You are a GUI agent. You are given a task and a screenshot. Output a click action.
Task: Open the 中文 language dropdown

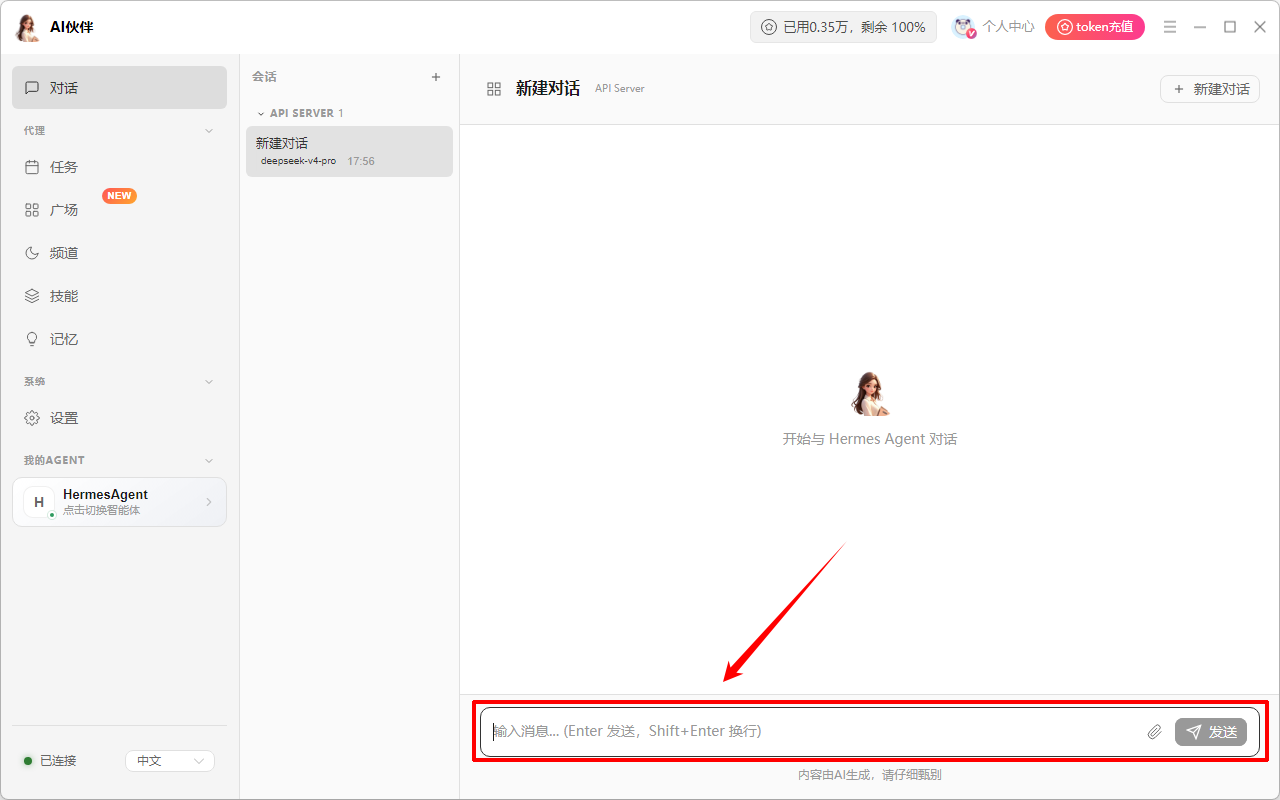coord(170,761)
